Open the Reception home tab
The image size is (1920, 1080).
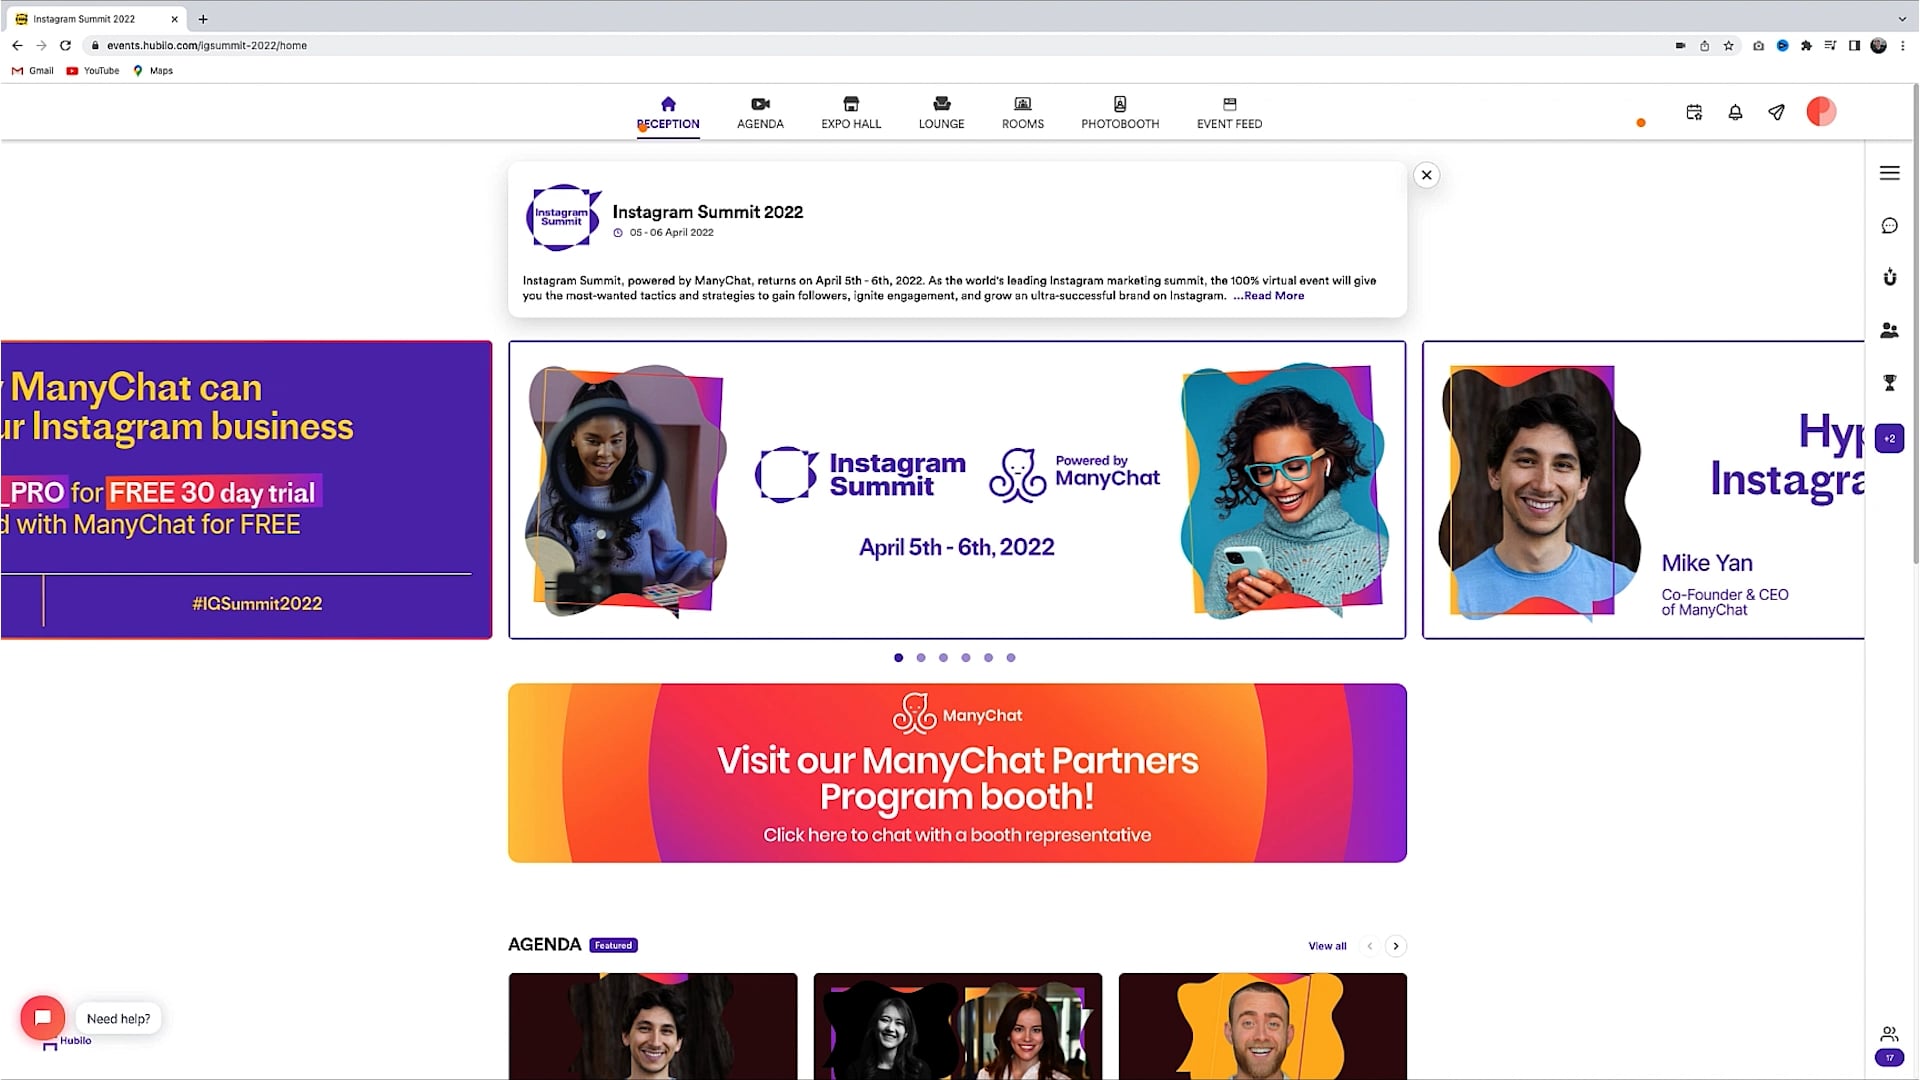point(668,113)
